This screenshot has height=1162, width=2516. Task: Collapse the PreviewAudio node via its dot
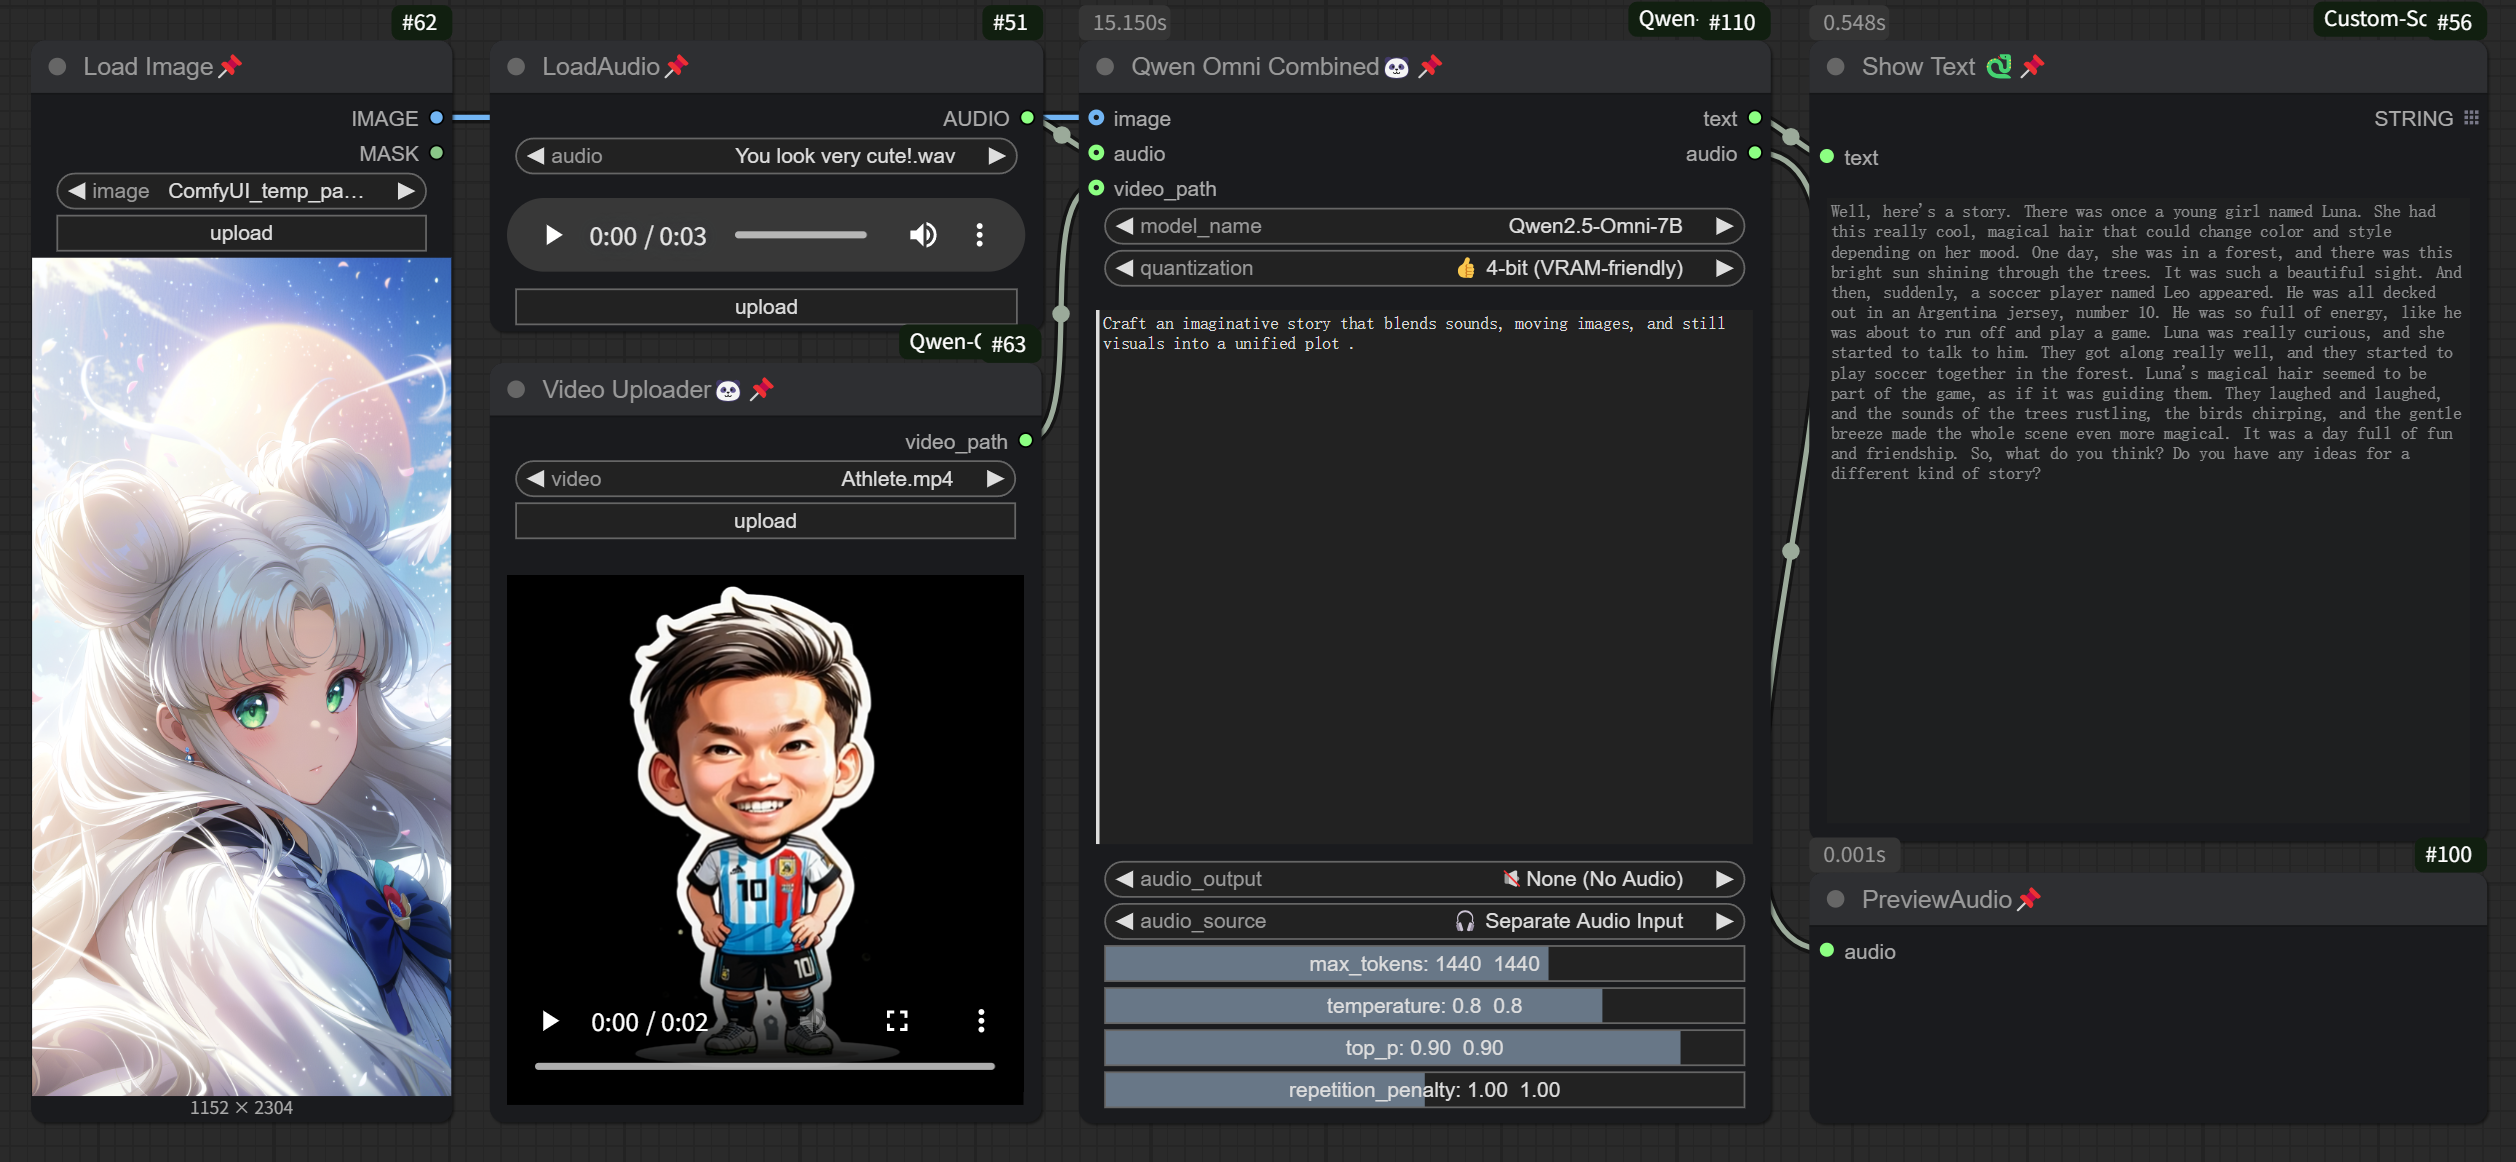tap(1835, 899)
